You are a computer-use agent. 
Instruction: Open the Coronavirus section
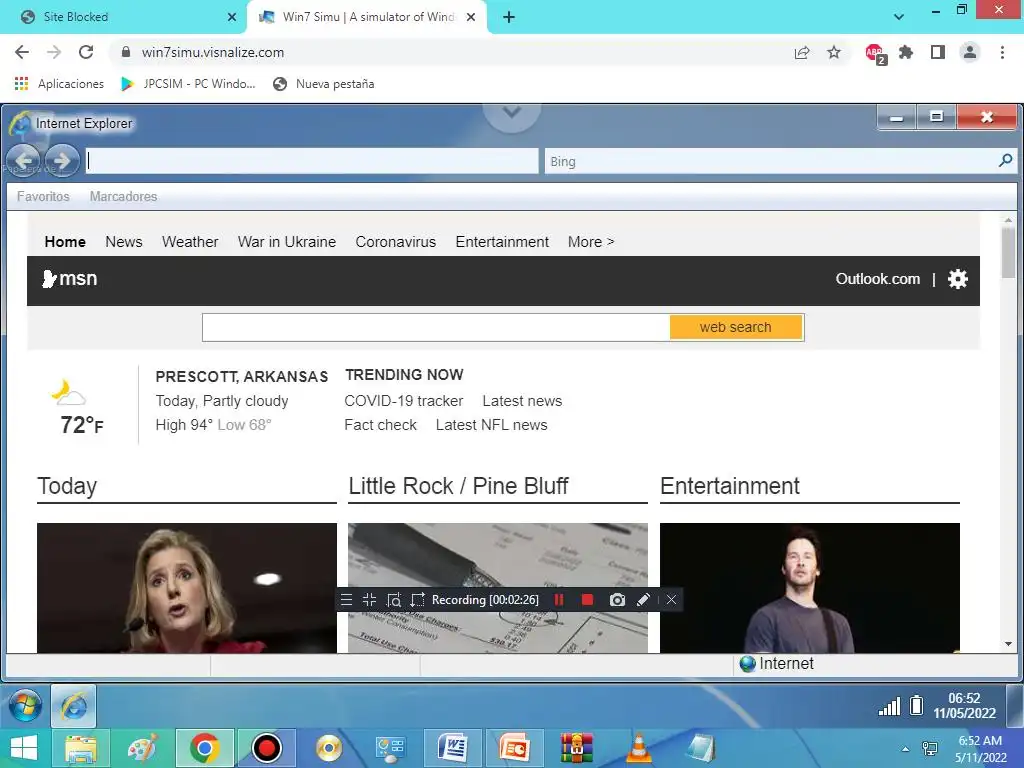click(x=396, y=242)
